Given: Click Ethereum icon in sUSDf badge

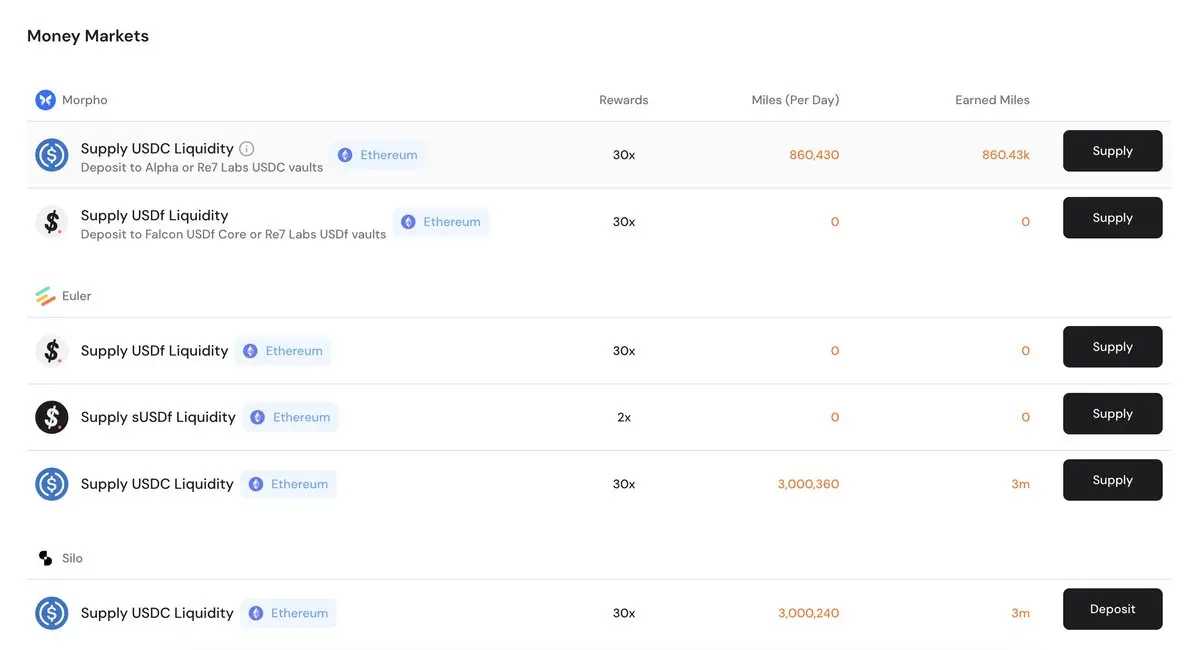Looking at the screenshot, I should 258,417.
